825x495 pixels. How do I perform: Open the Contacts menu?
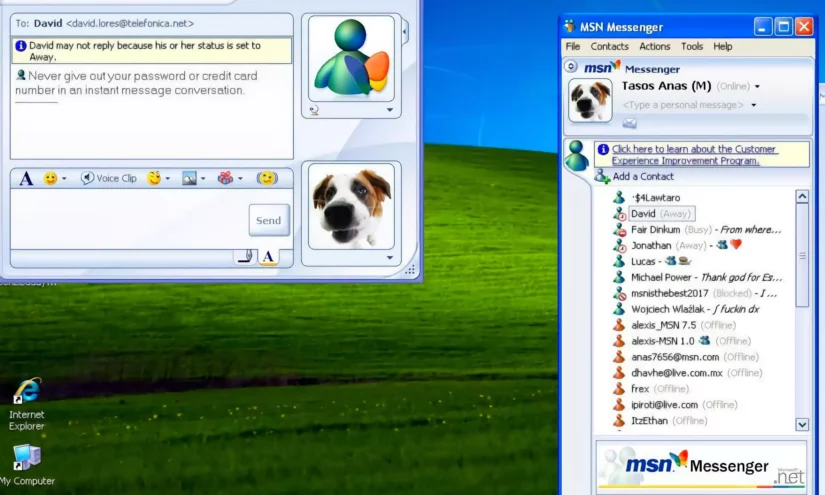[609, 46]
